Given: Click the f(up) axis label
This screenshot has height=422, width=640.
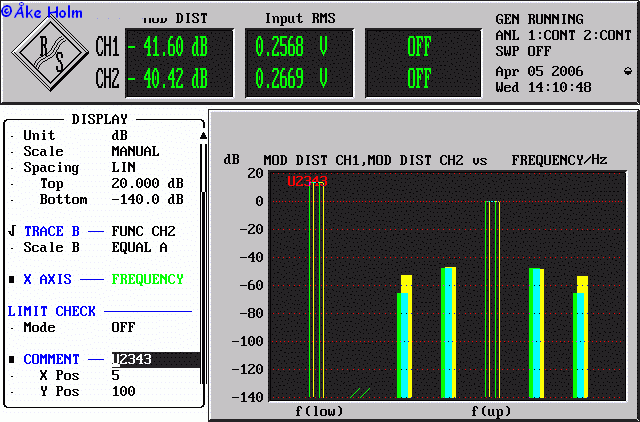Looking at the screenshot, I should pos(491,411).
